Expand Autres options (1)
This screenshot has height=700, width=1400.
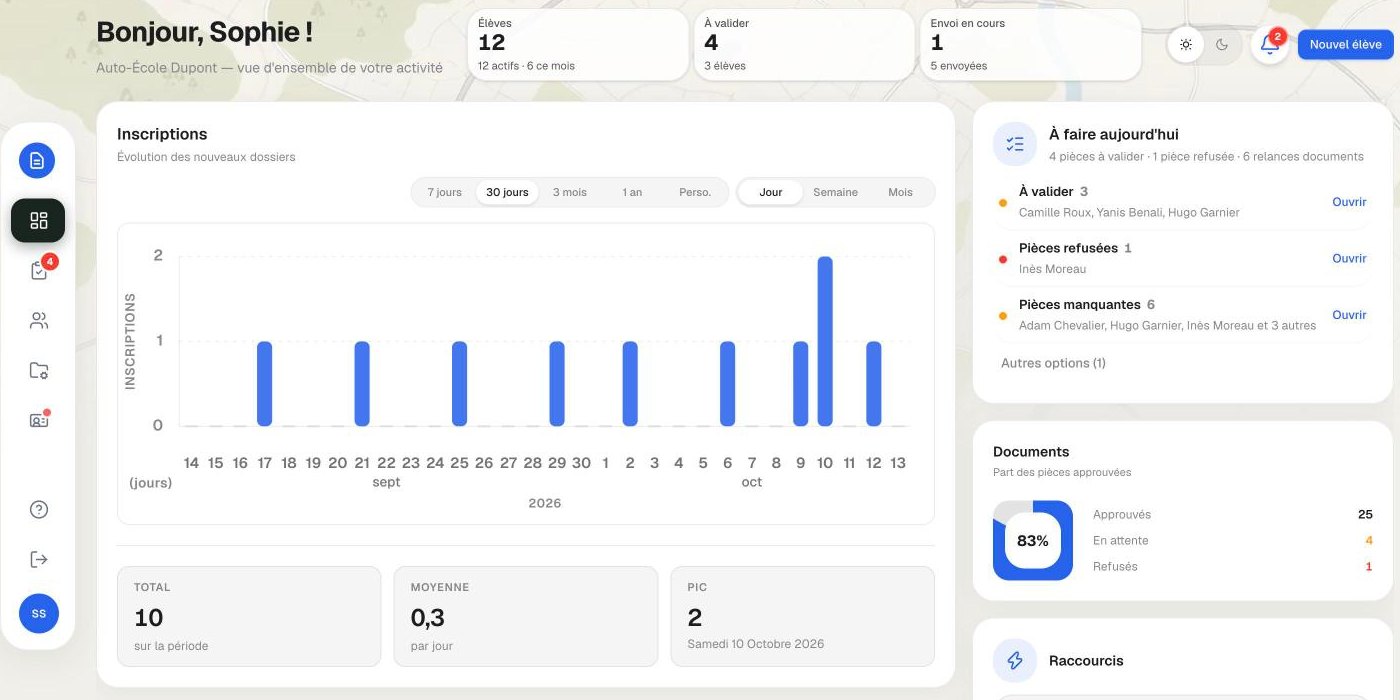click(1053, 364)
